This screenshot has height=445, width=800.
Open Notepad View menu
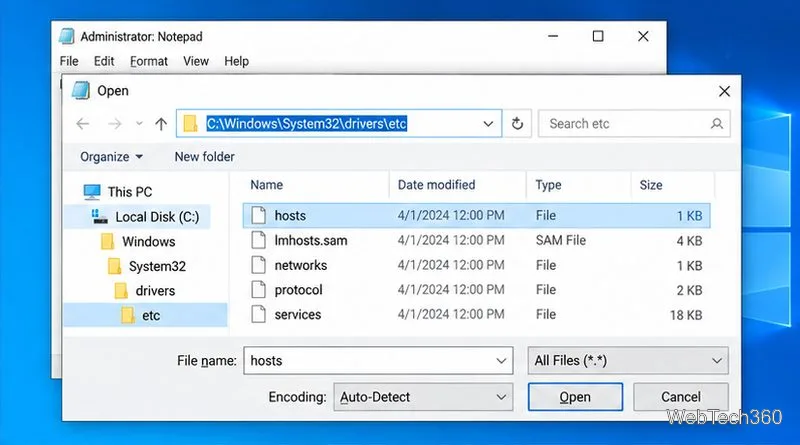pyautogui.click(x=196, y=61)
